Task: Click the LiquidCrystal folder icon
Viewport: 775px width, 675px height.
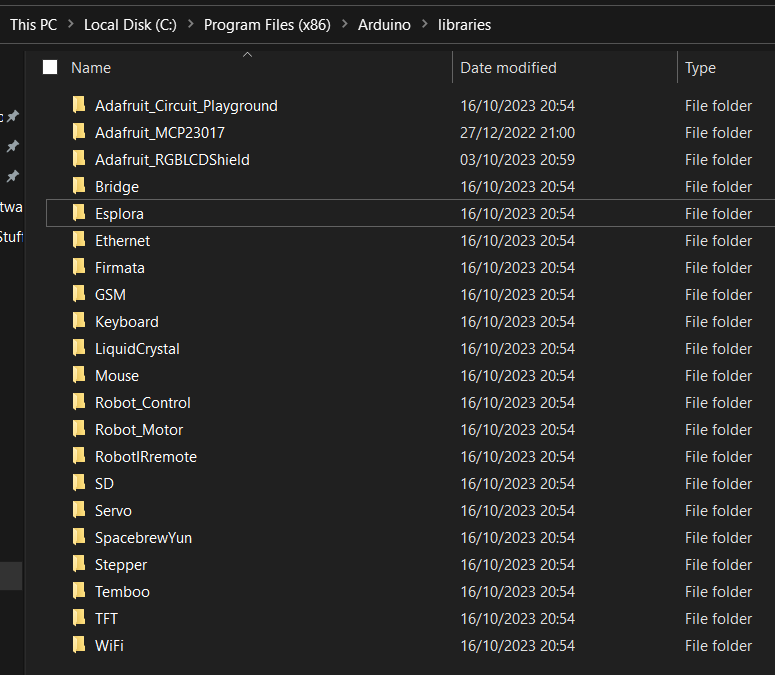Action: point(79,348)
